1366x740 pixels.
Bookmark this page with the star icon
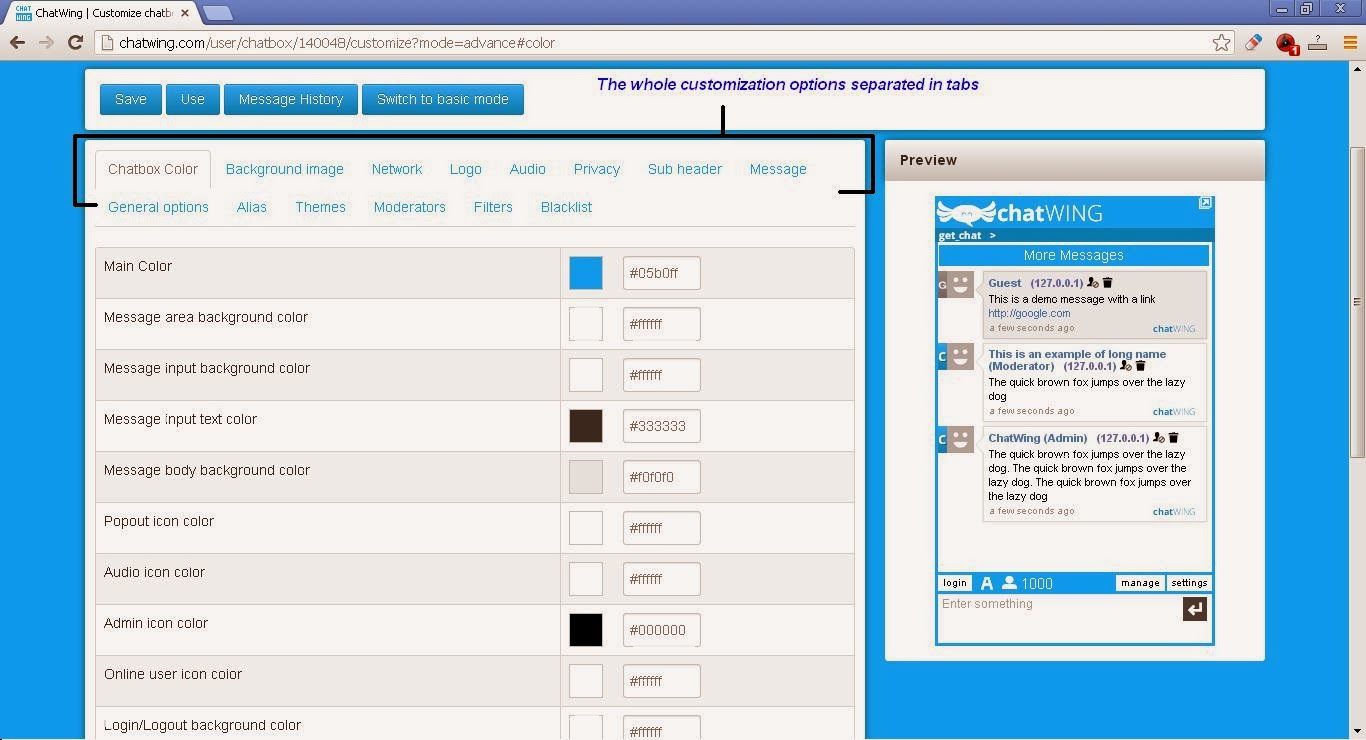tap(1221, 42)
